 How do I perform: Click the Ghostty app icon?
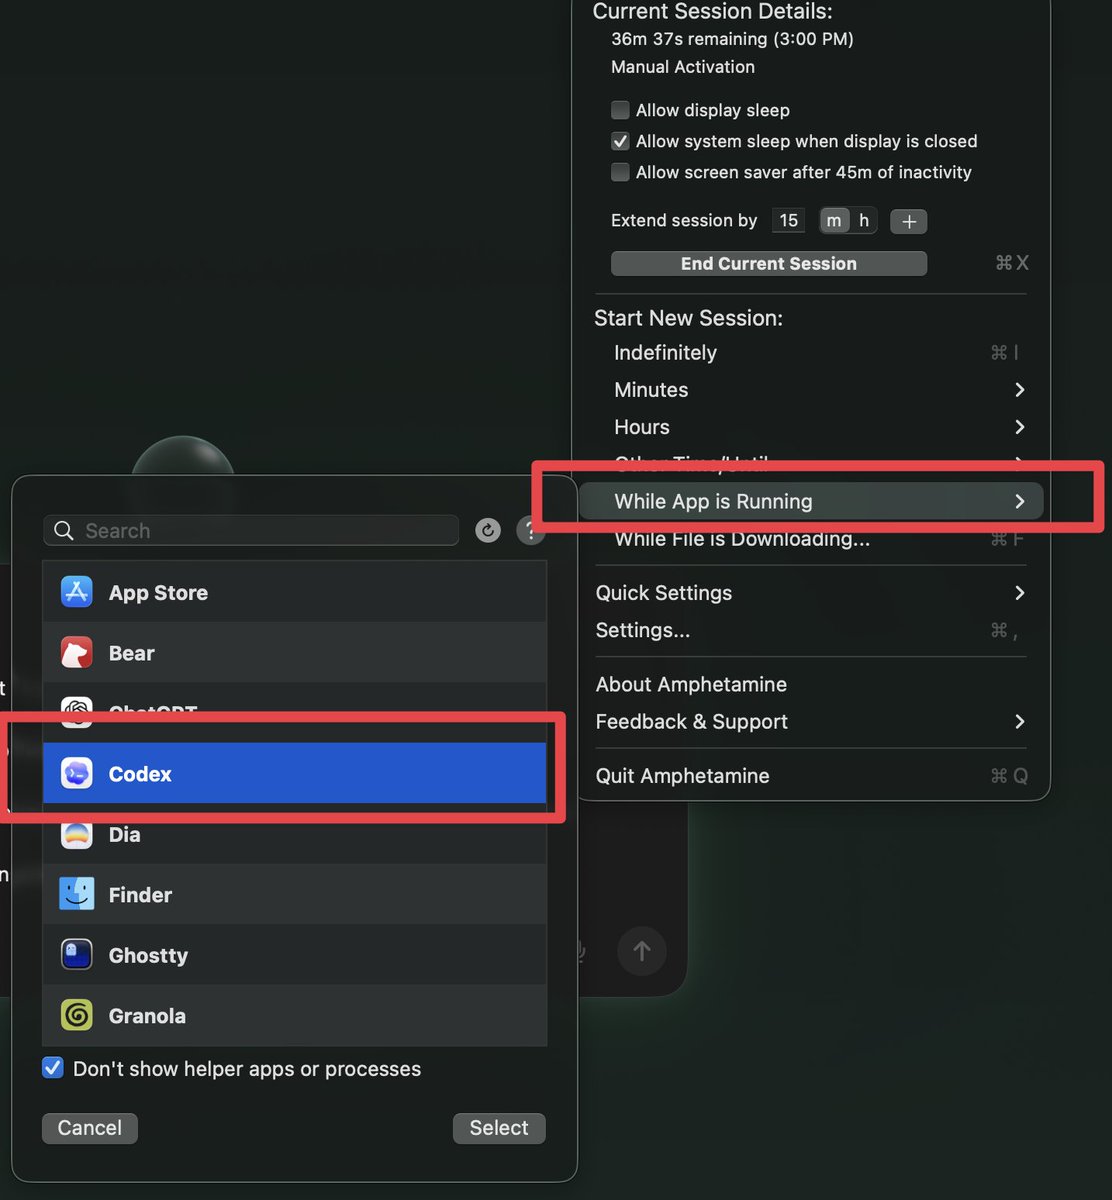[77, 955]
